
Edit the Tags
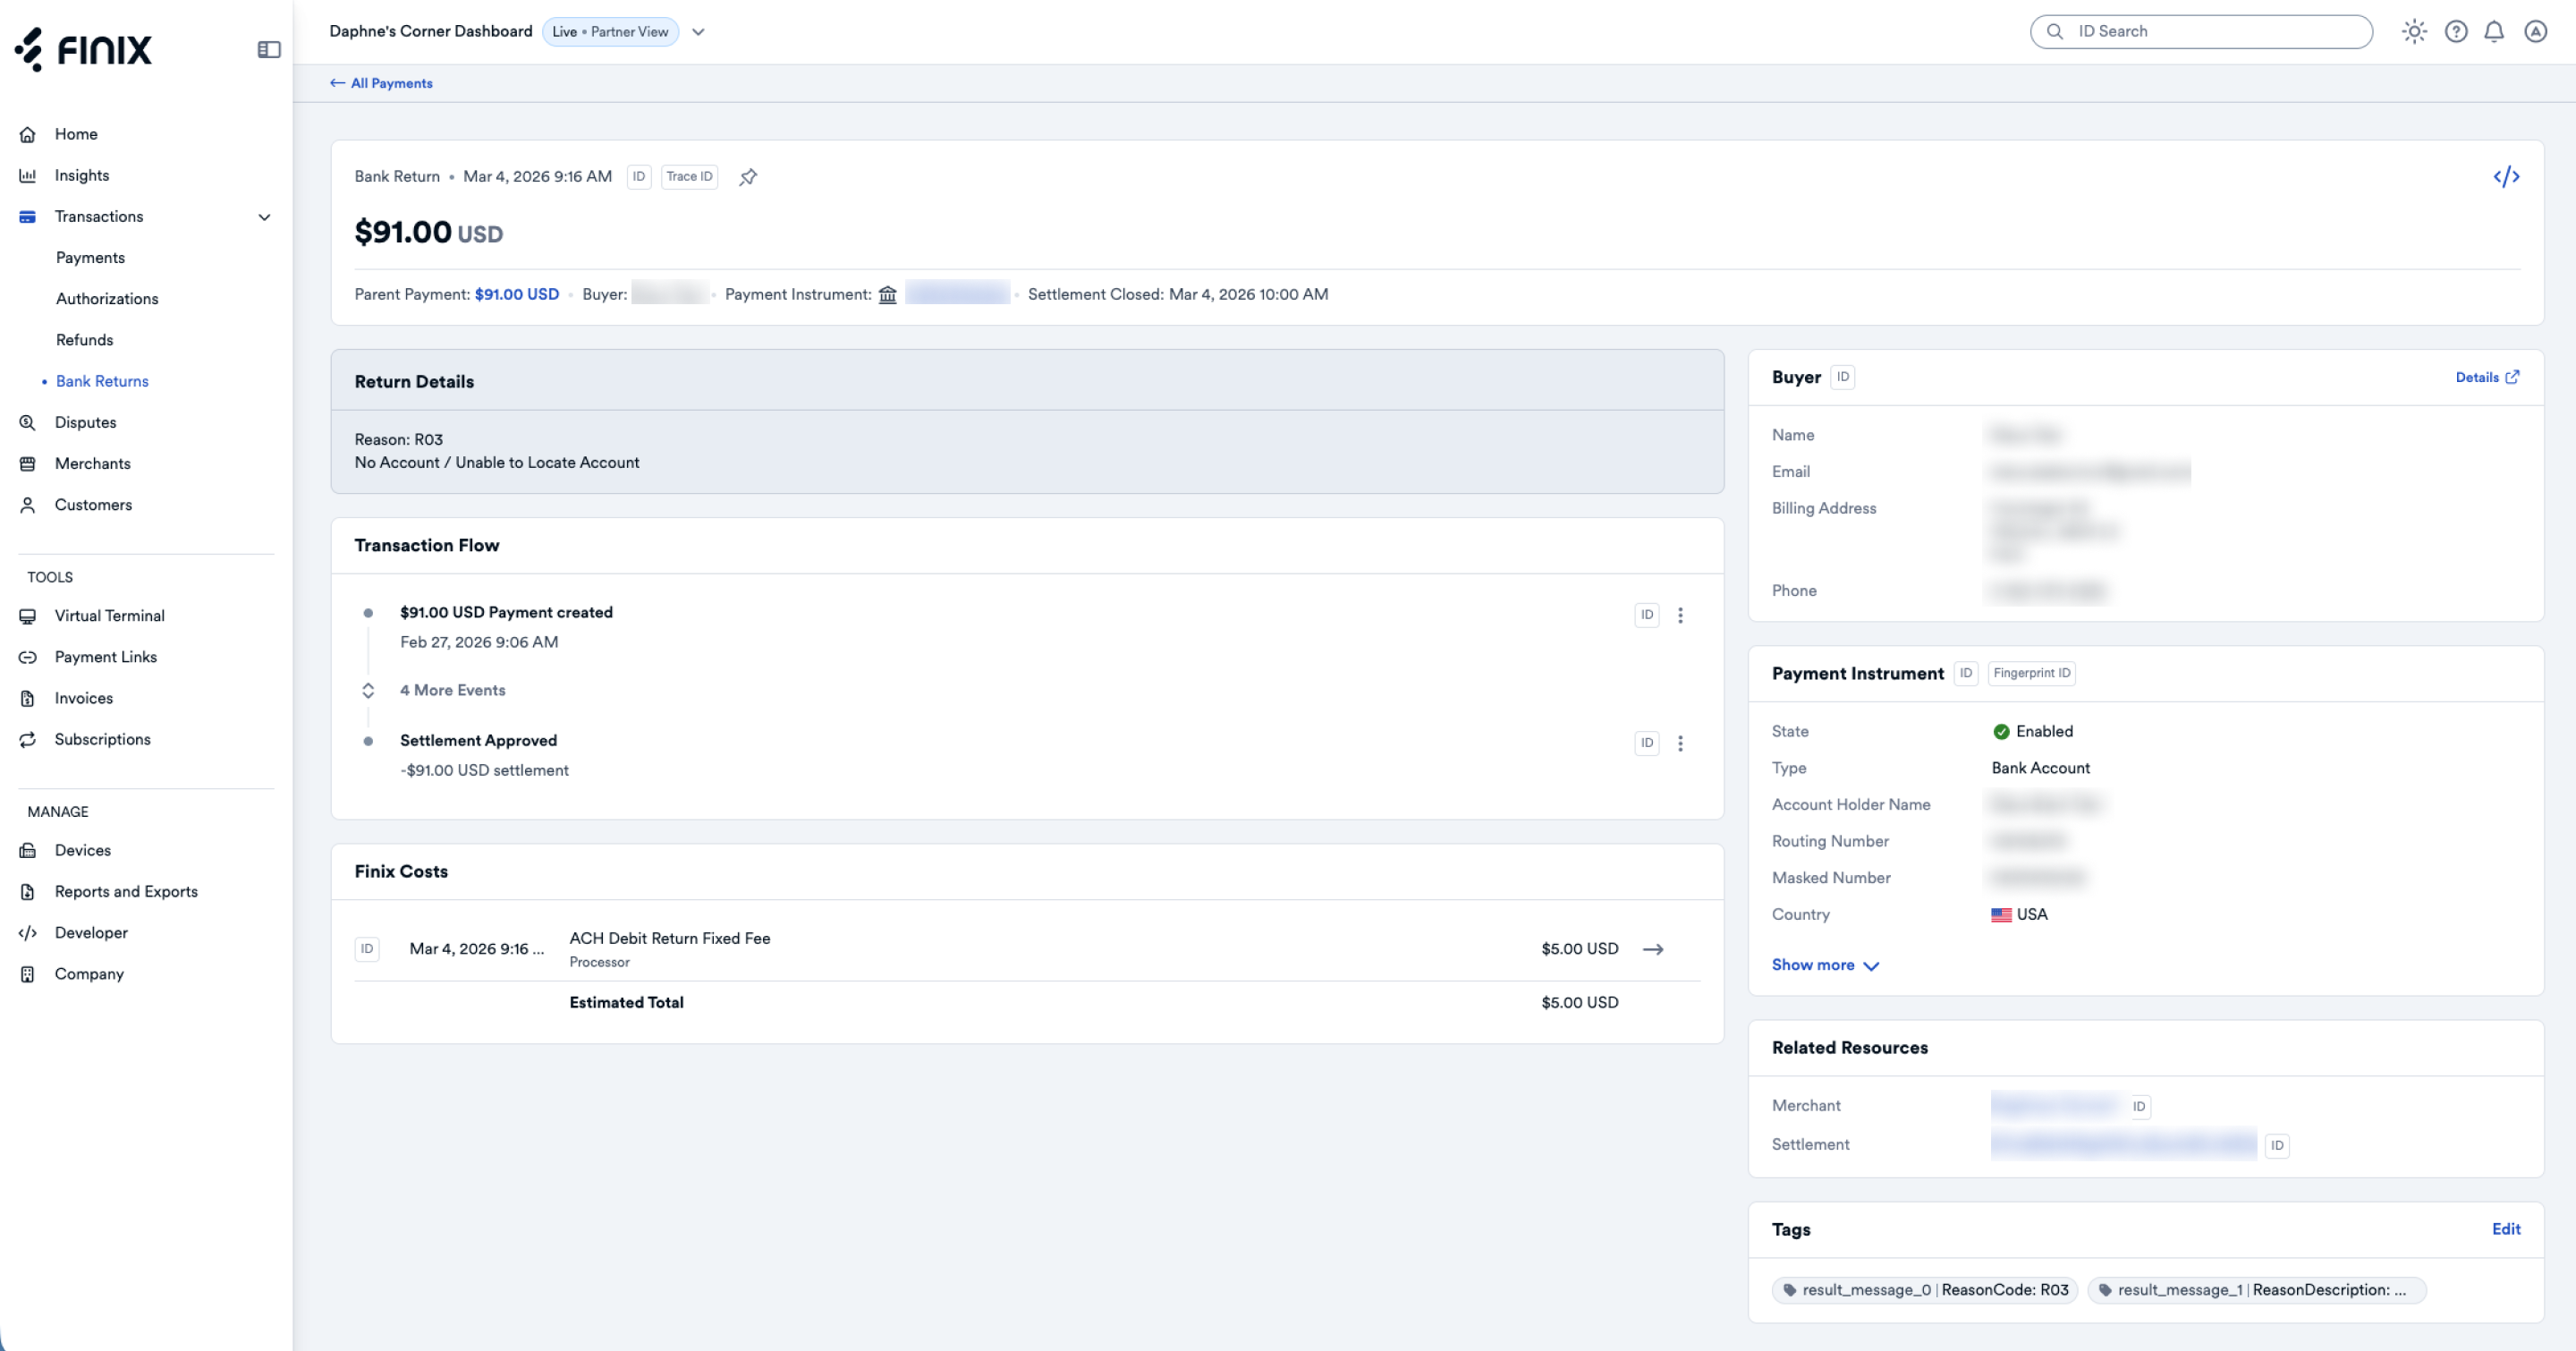(x=2506, y=1229)
